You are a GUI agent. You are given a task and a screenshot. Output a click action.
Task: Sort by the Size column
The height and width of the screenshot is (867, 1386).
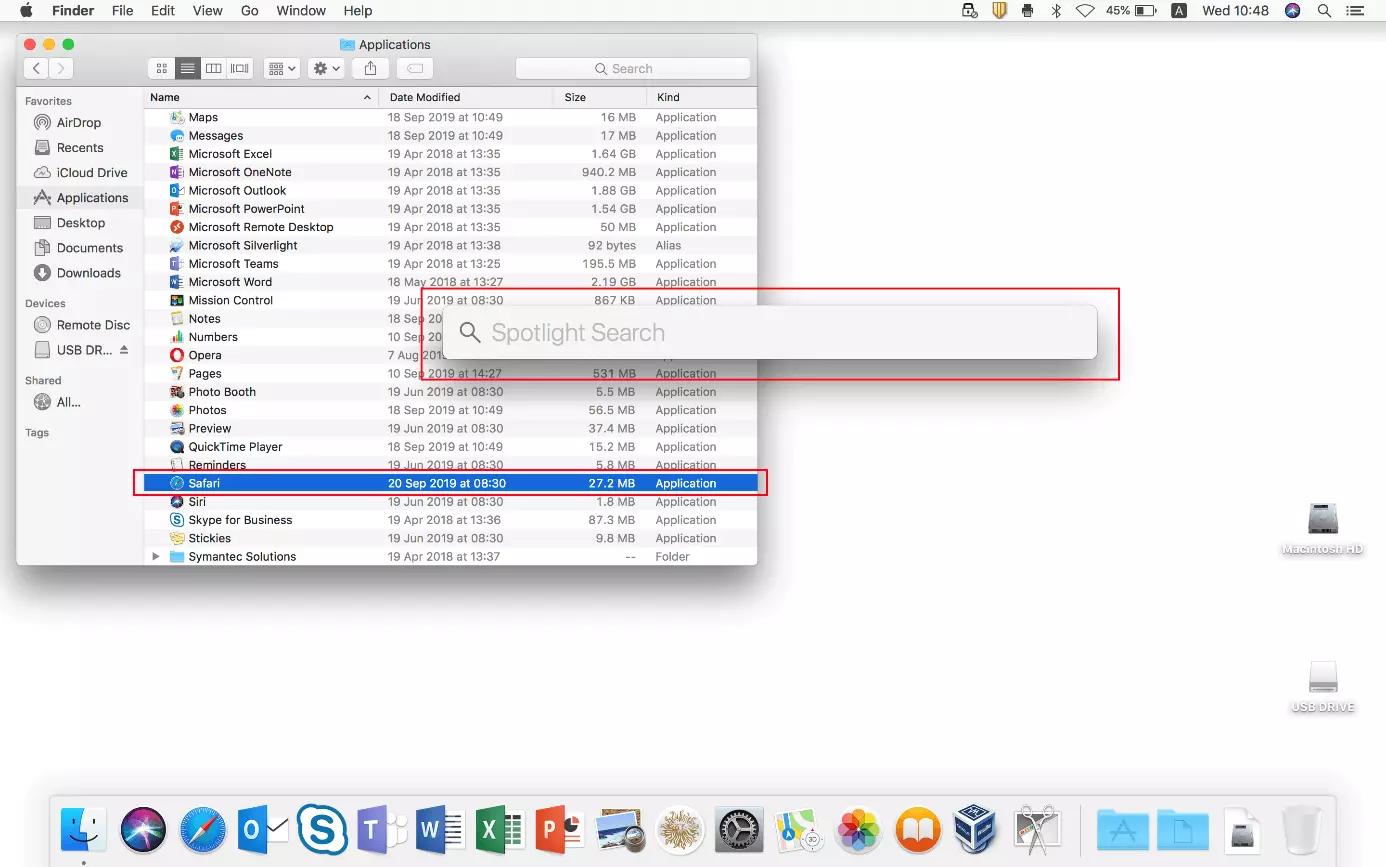(x=600, y=97)
